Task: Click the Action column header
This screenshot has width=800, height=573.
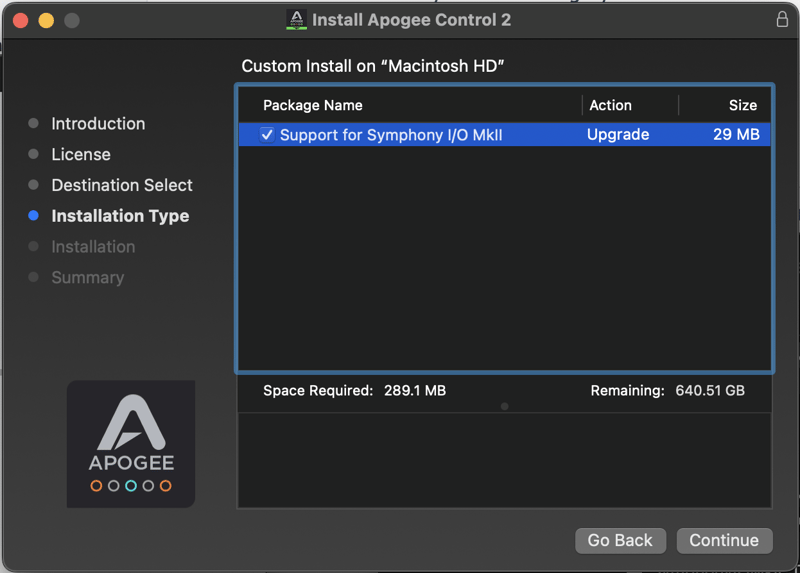Action: tap(611, 105)
